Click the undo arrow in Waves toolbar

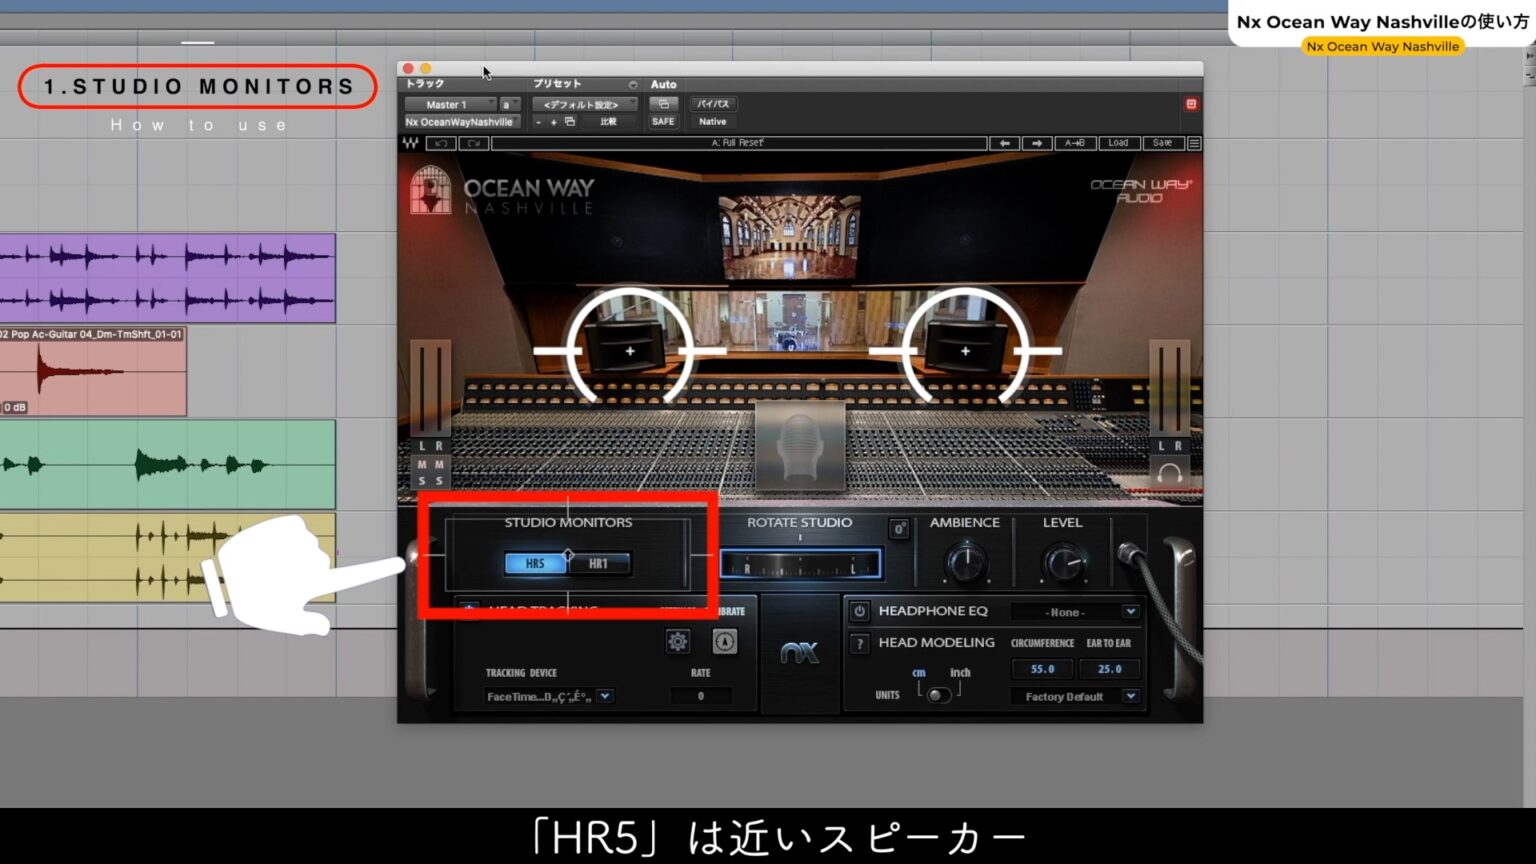[x=441, y=143]
